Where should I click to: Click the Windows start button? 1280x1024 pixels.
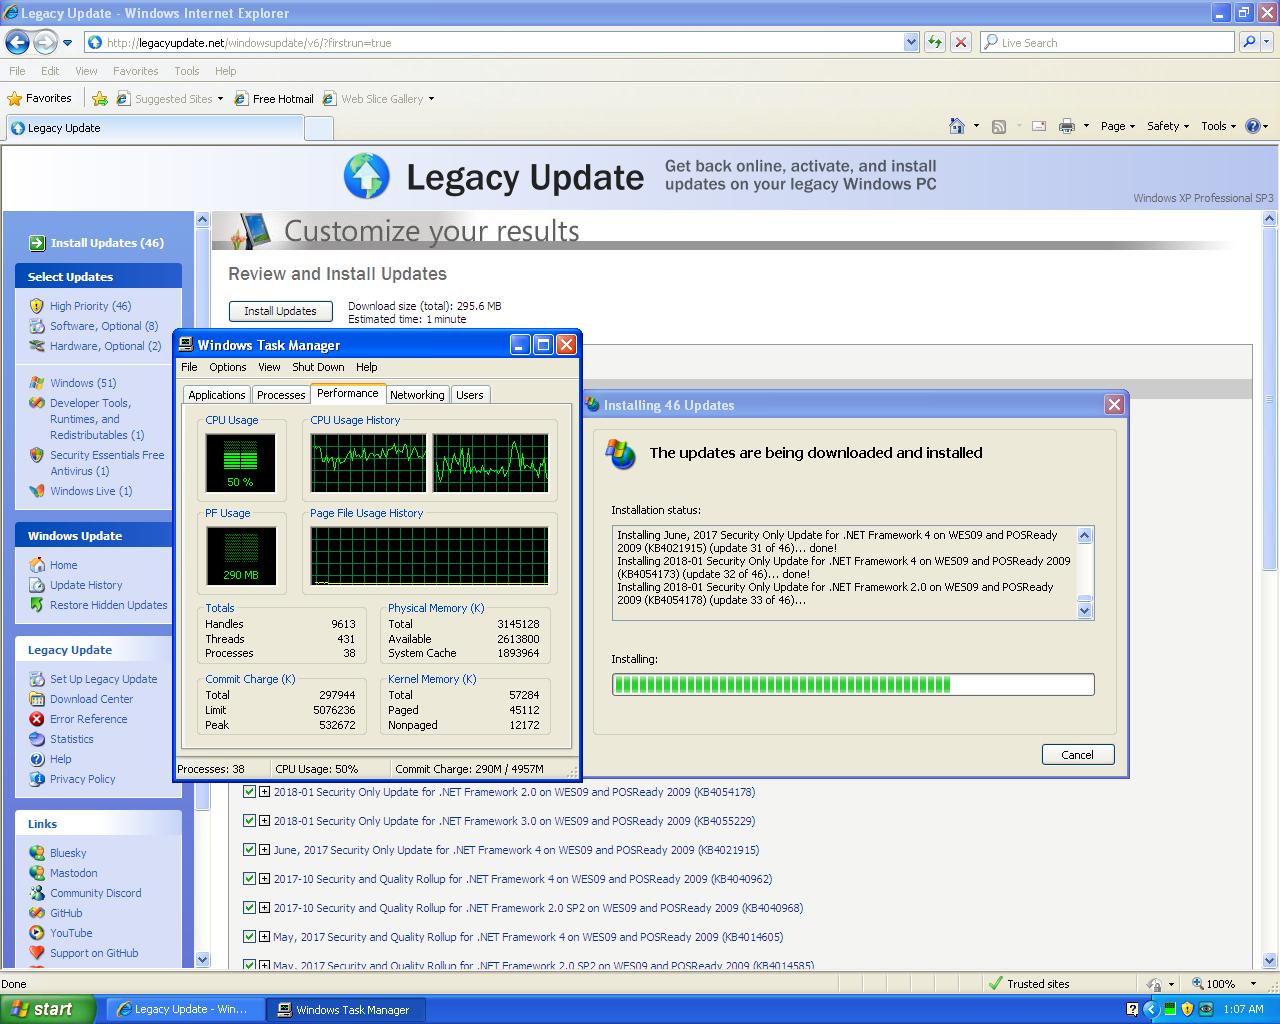click(x=48, y=1009)
